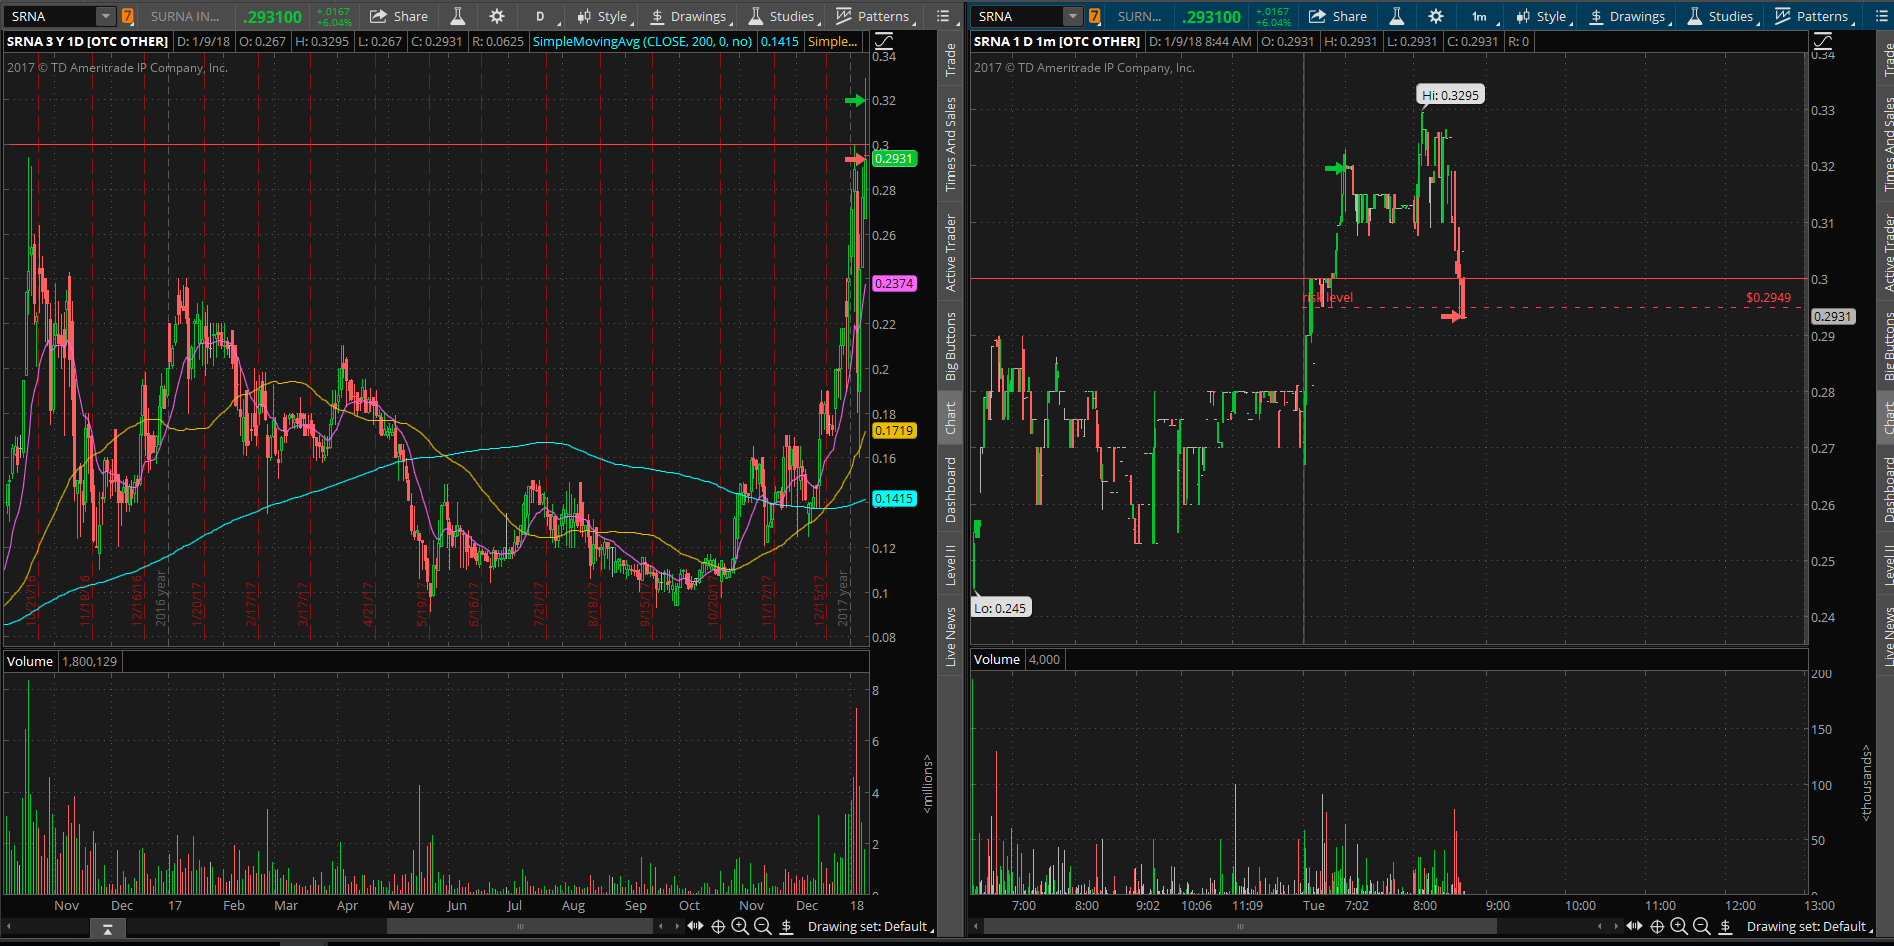1894x946 pixels.
Task: Click the magenta 0.2374 price bubble
Action: [x=894, y=283]
